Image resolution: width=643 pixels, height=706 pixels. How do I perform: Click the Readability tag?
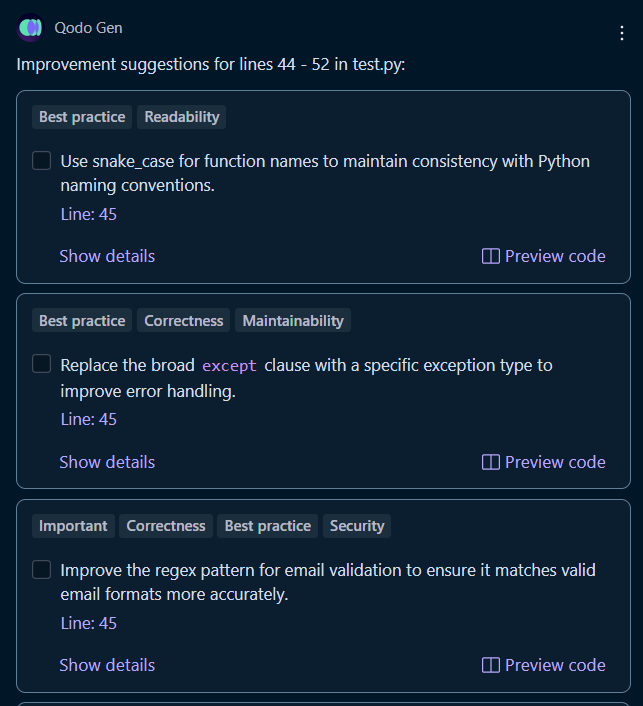click(x=181, y=117)
